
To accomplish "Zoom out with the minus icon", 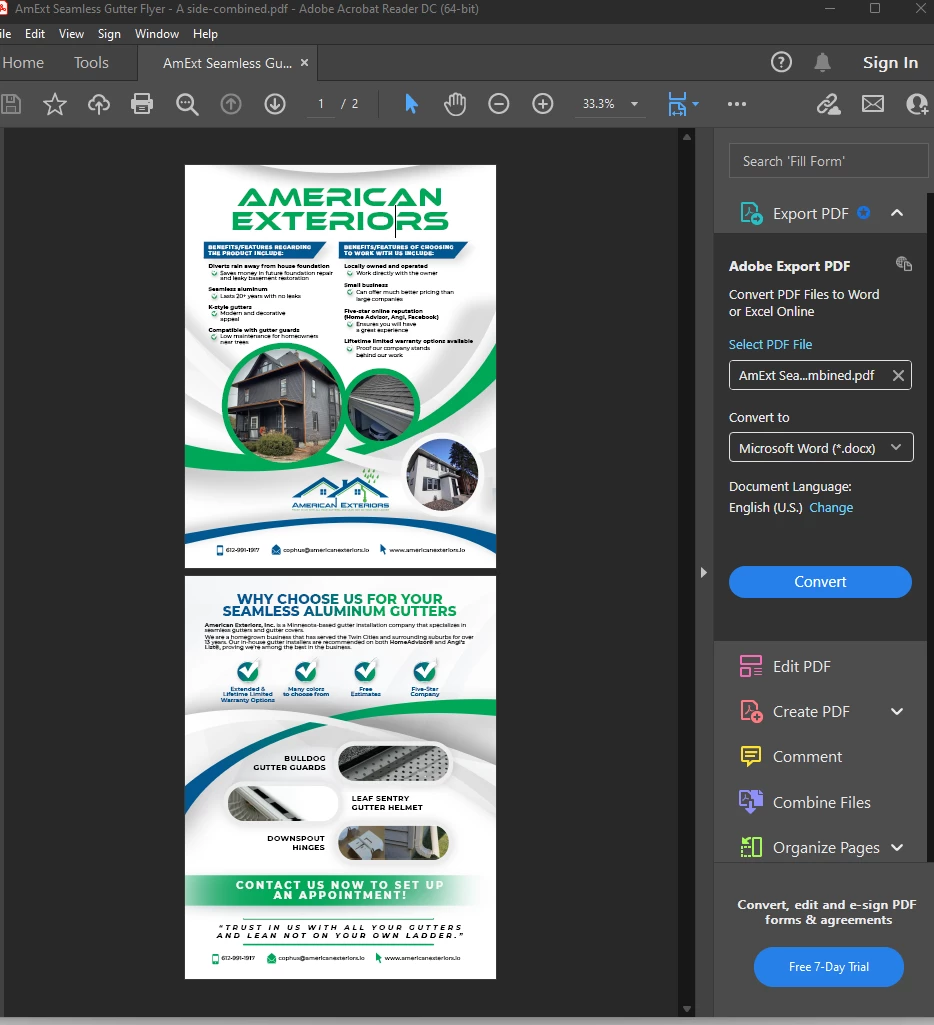I will 499,104.
